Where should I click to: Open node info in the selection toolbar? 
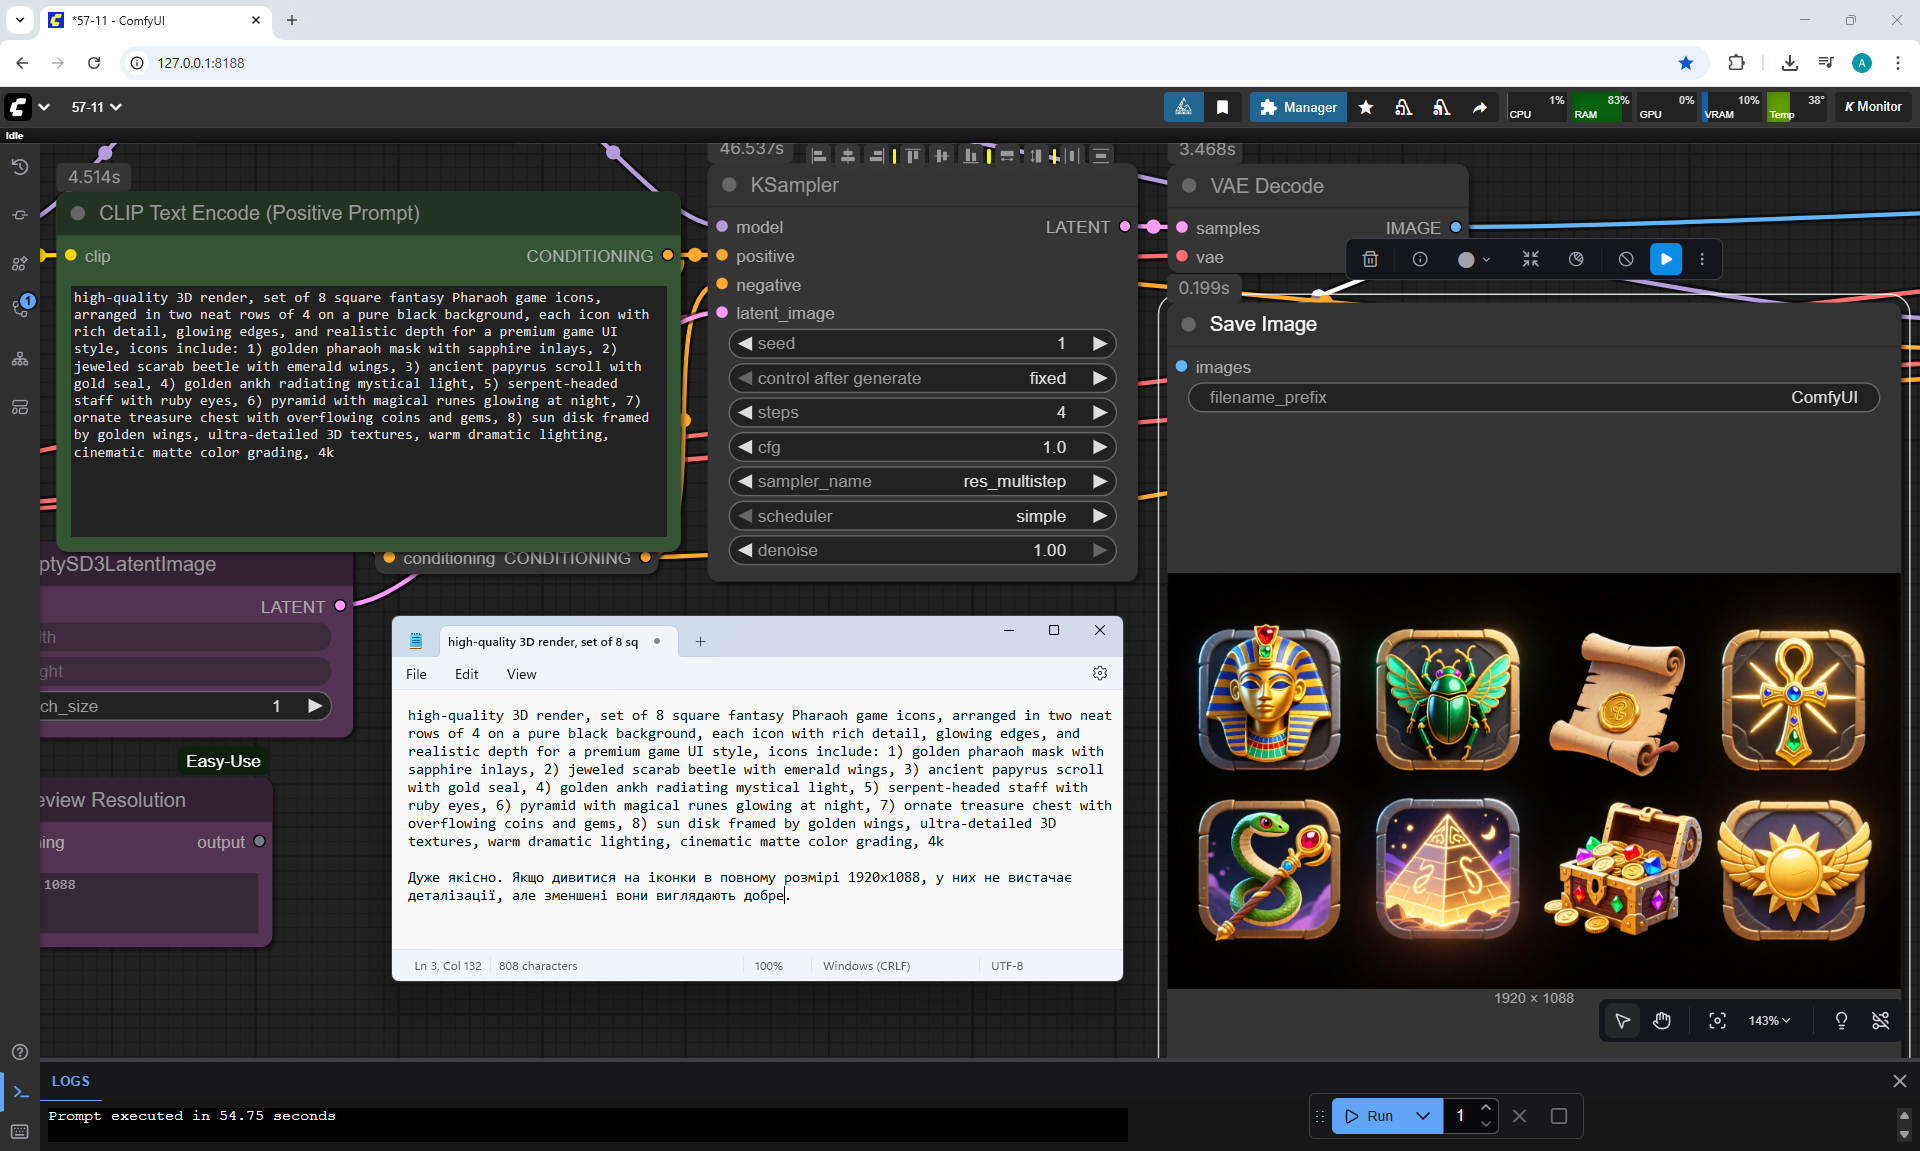click(x=1420, y=259)
